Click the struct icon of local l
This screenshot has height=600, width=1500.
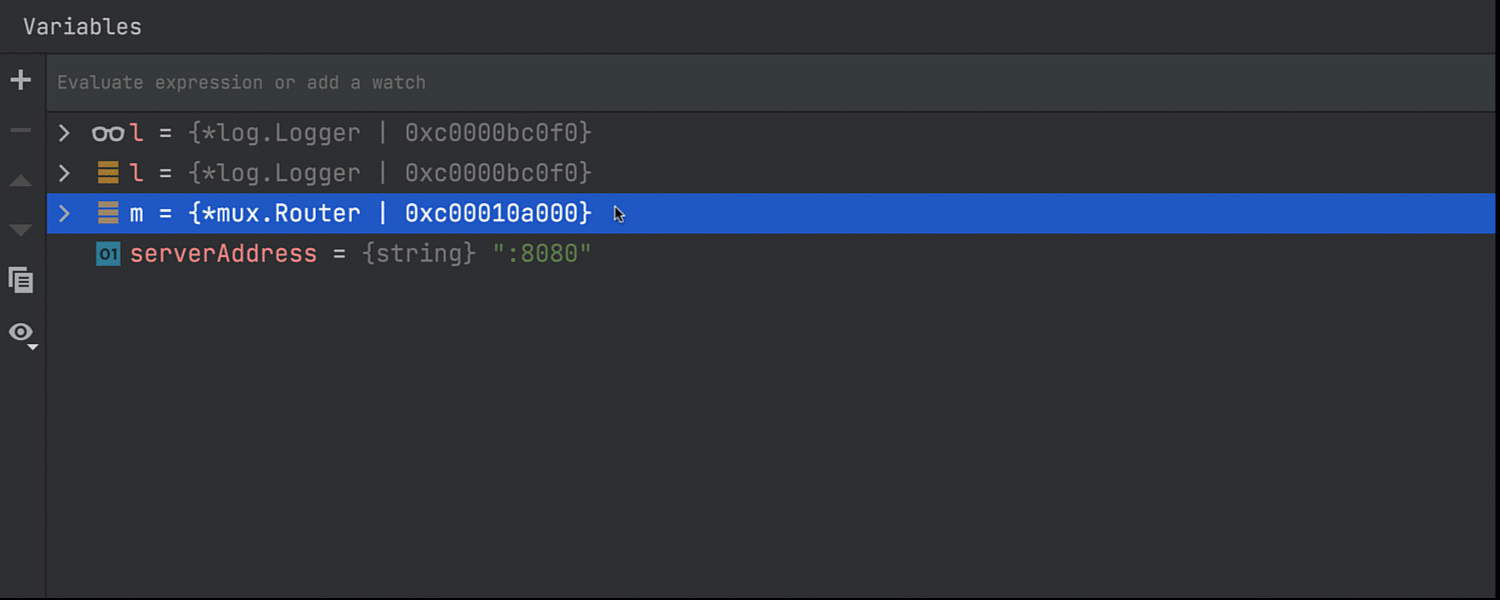click(108, 173)
